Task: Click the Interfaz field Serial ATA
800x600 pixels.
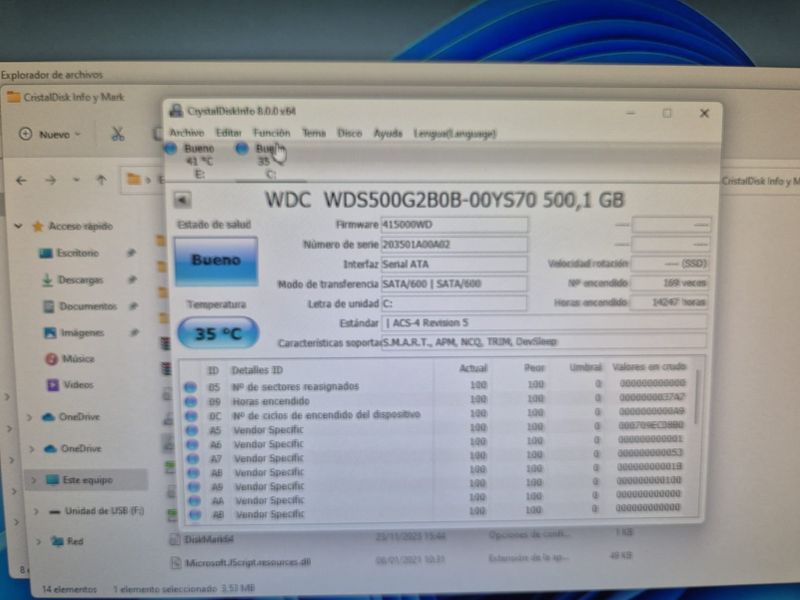Action: [x=455, y=264]
